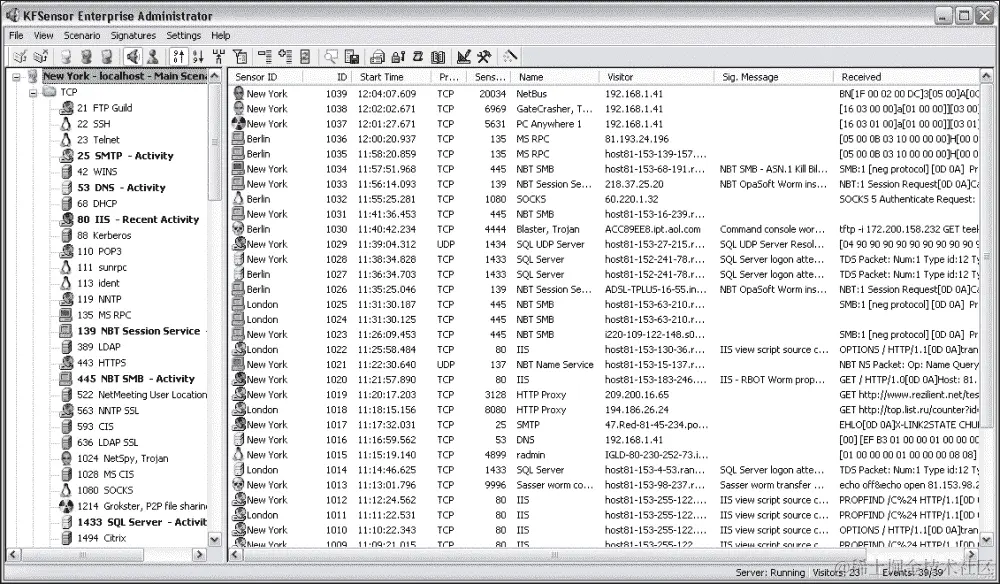Click the skull icon on the NetBus event row
1000x584 pixels.
(239, 94)
